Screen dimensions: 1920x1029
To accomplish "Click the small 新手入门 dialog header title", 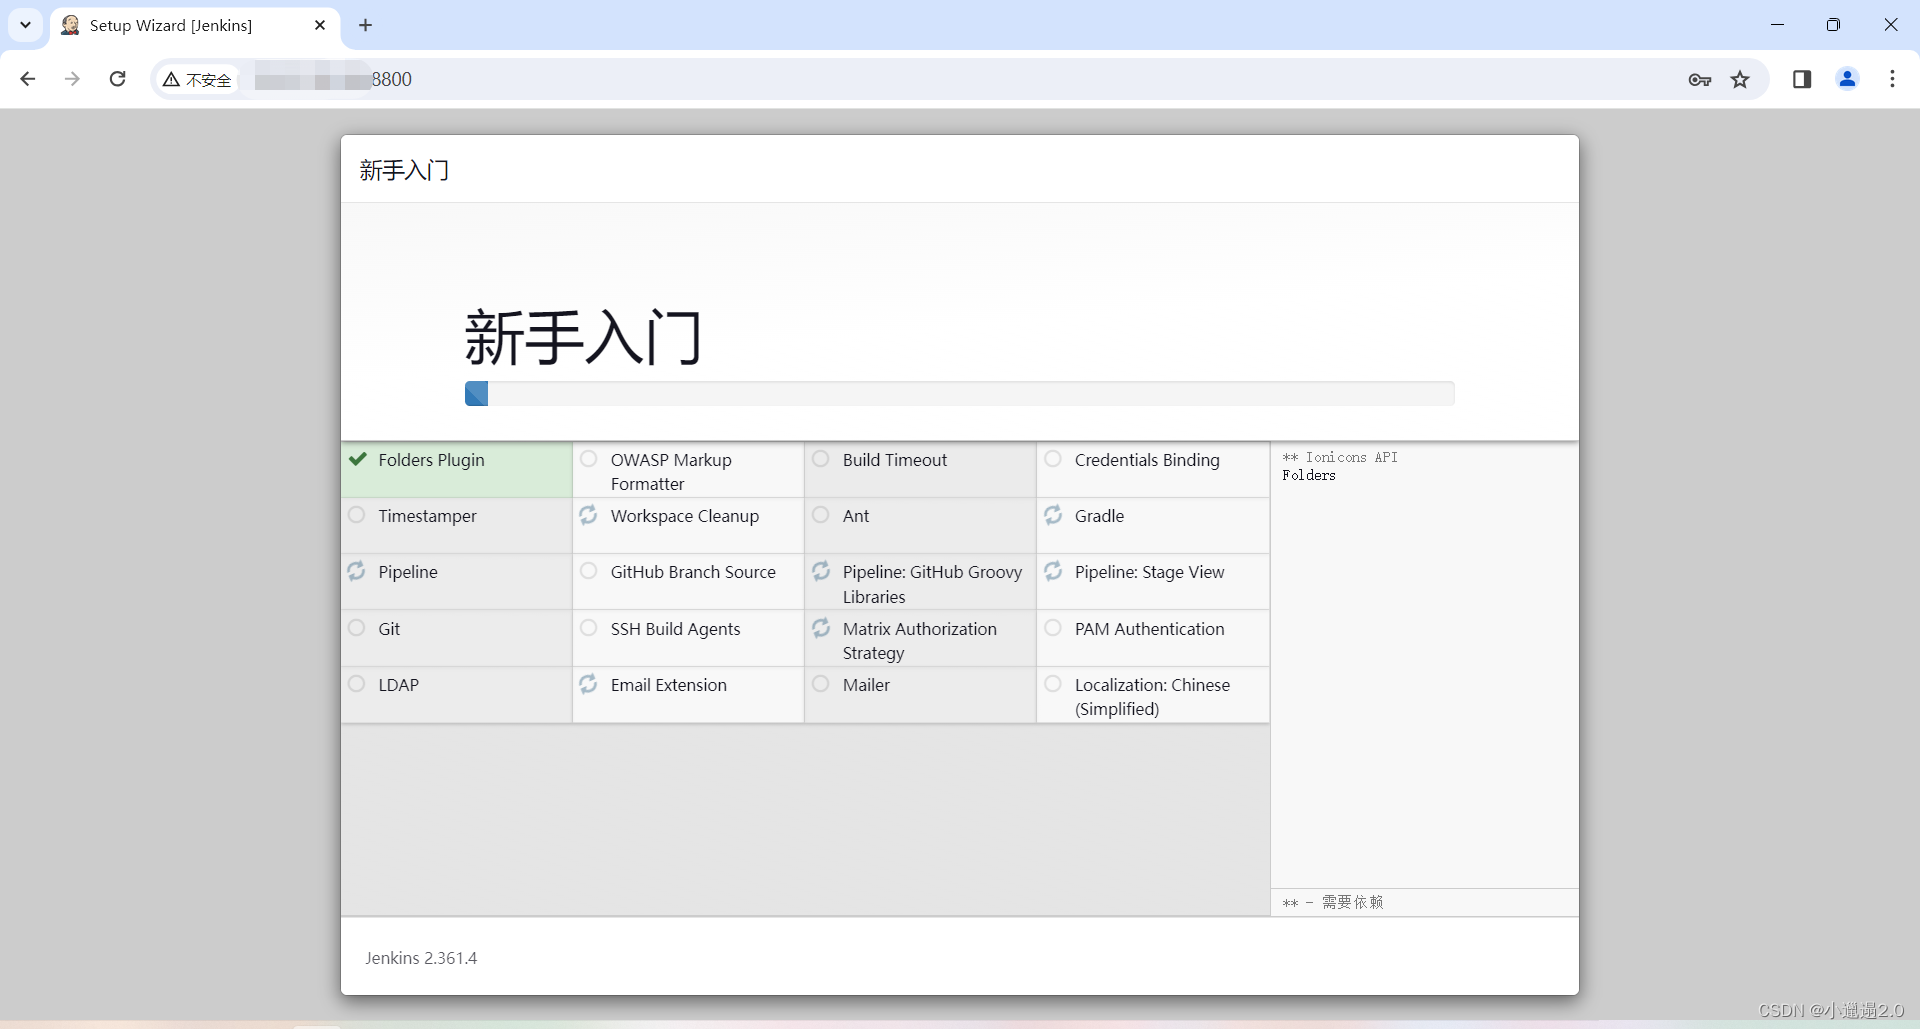I will (404, 171).
